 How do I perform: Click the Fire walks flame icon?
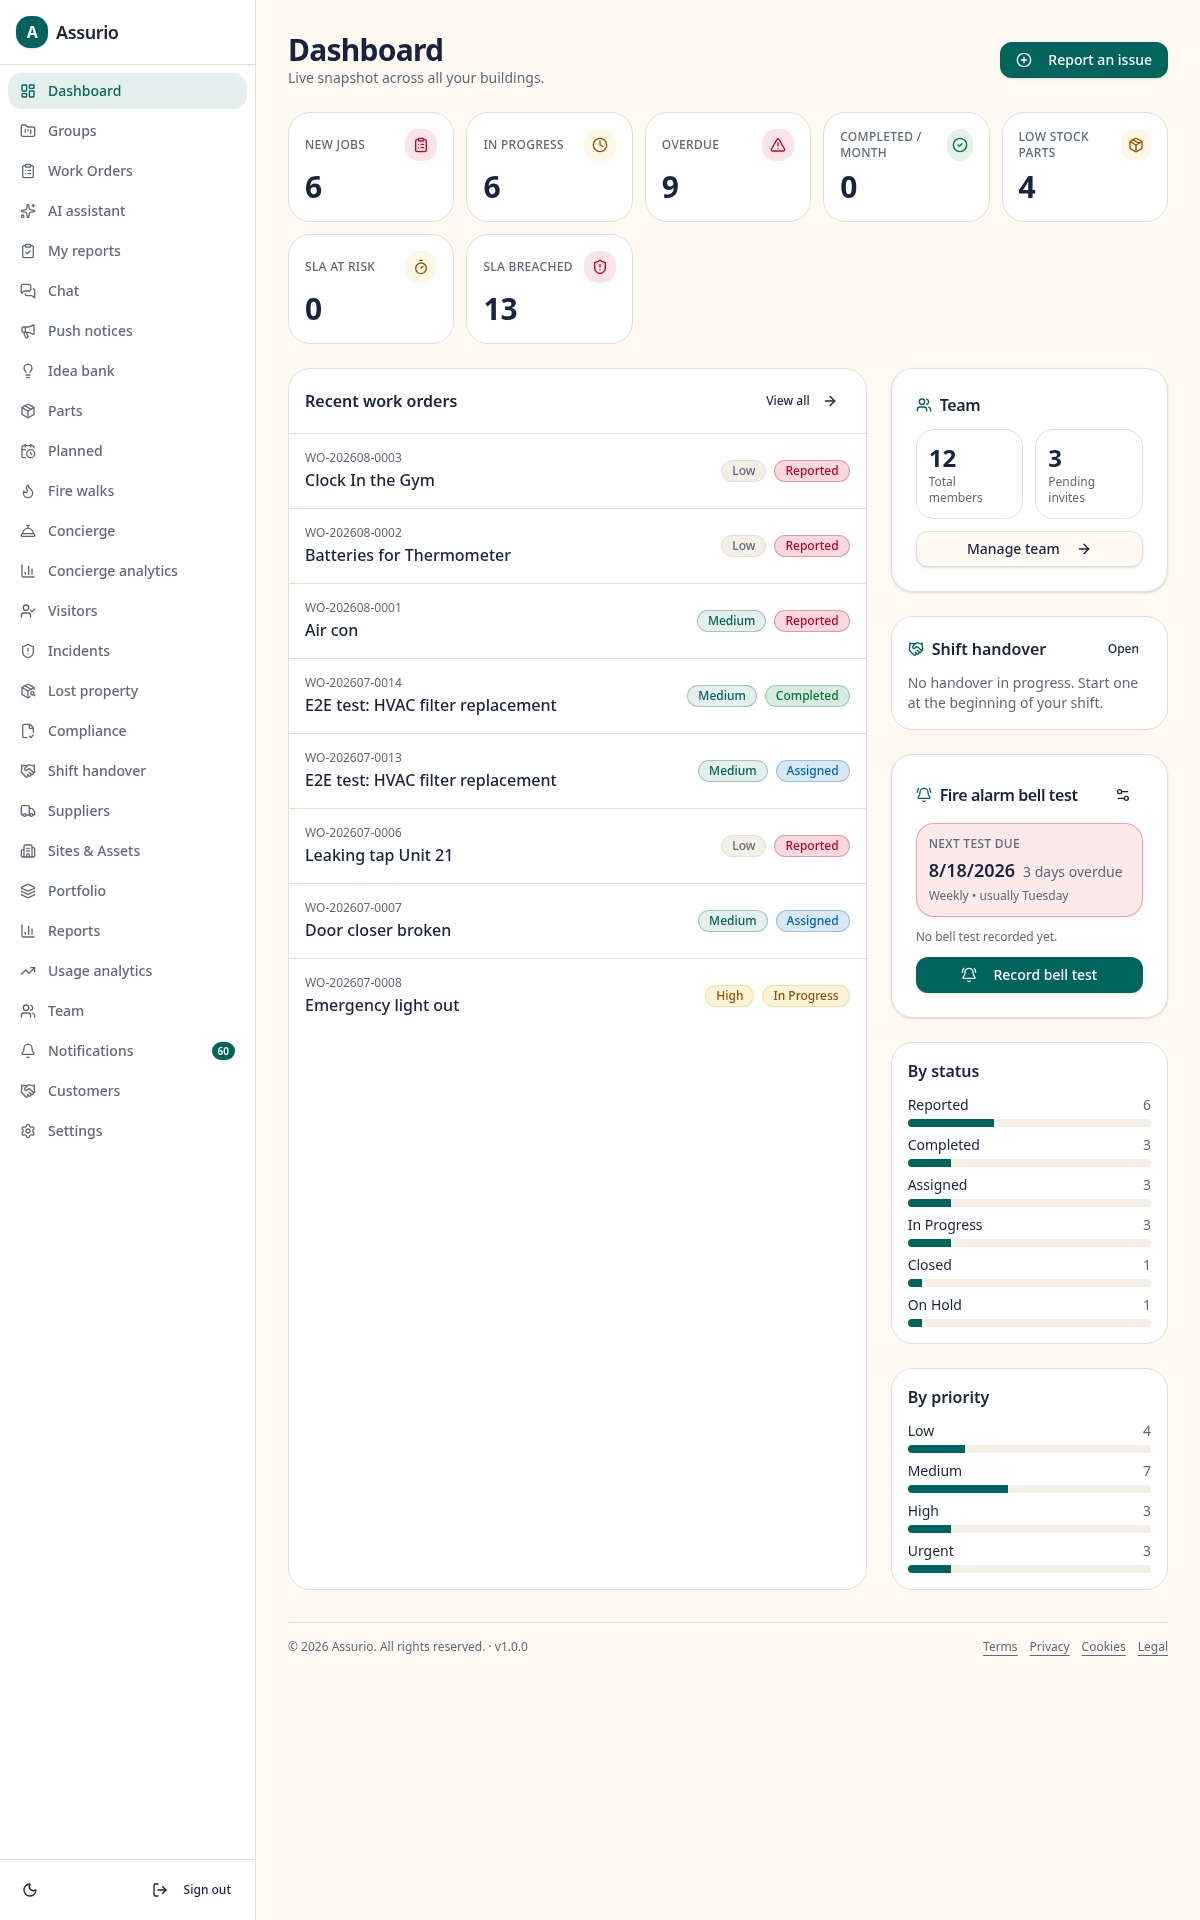point(28,491)
